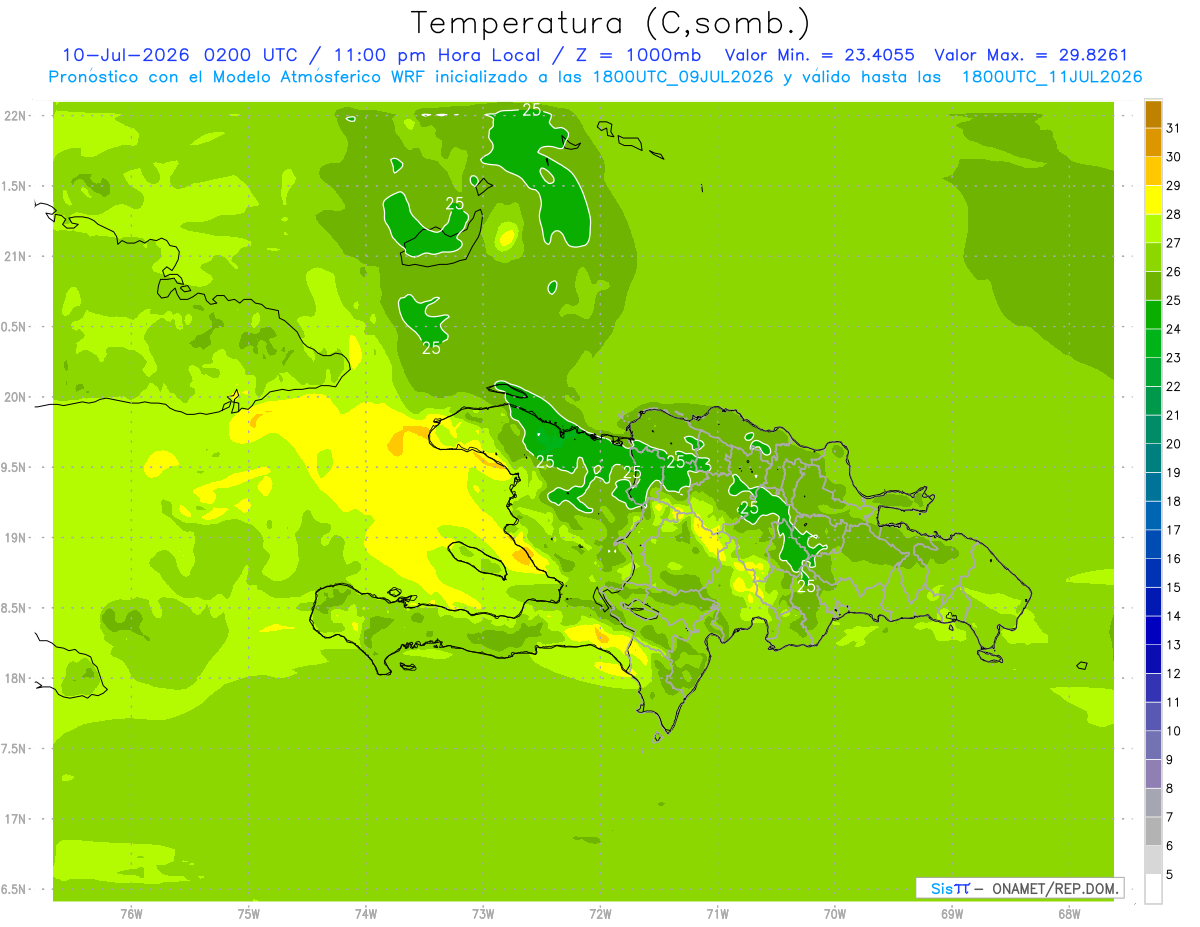
Task: Click the purple legend band between 9 and 10
Action: [x=1153, y=745]
